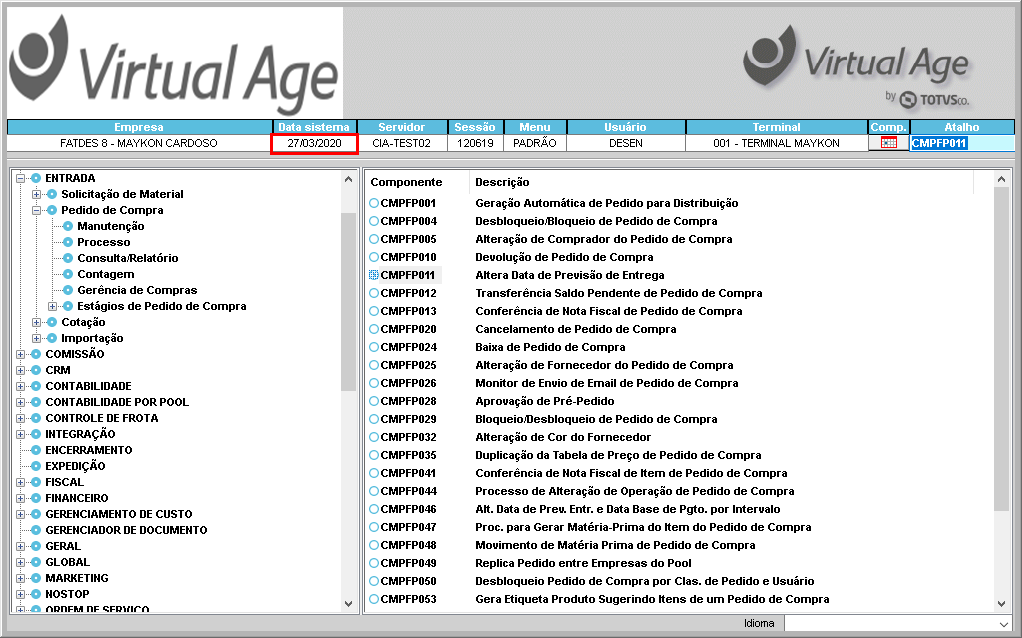Click the component list scroll down arrow
1022x638 pixels.
click(1002, 604)
